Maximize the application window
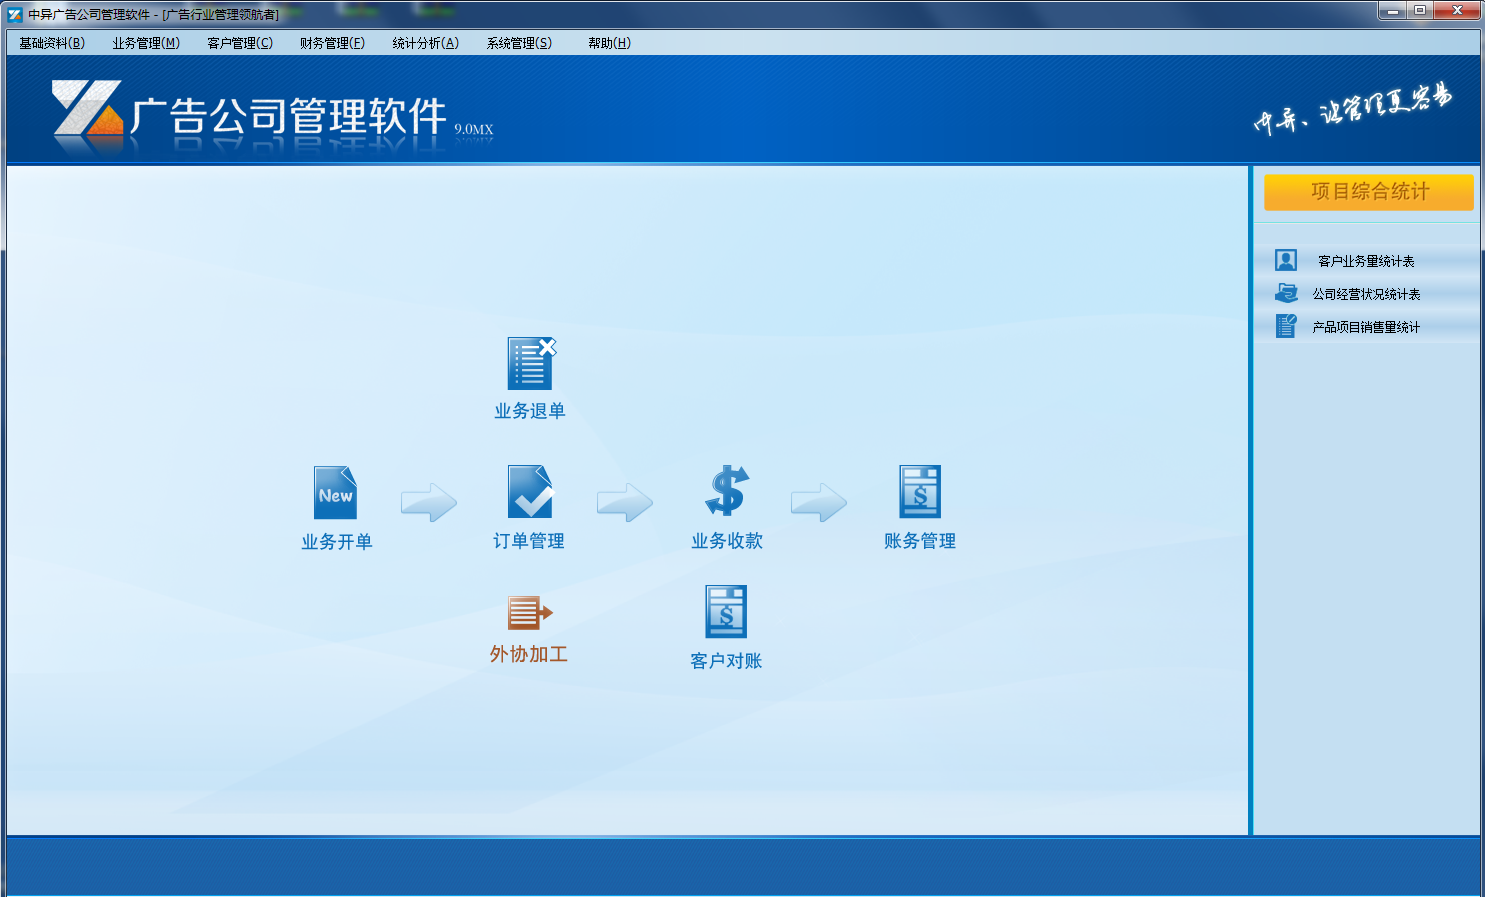 [1420, 10]
